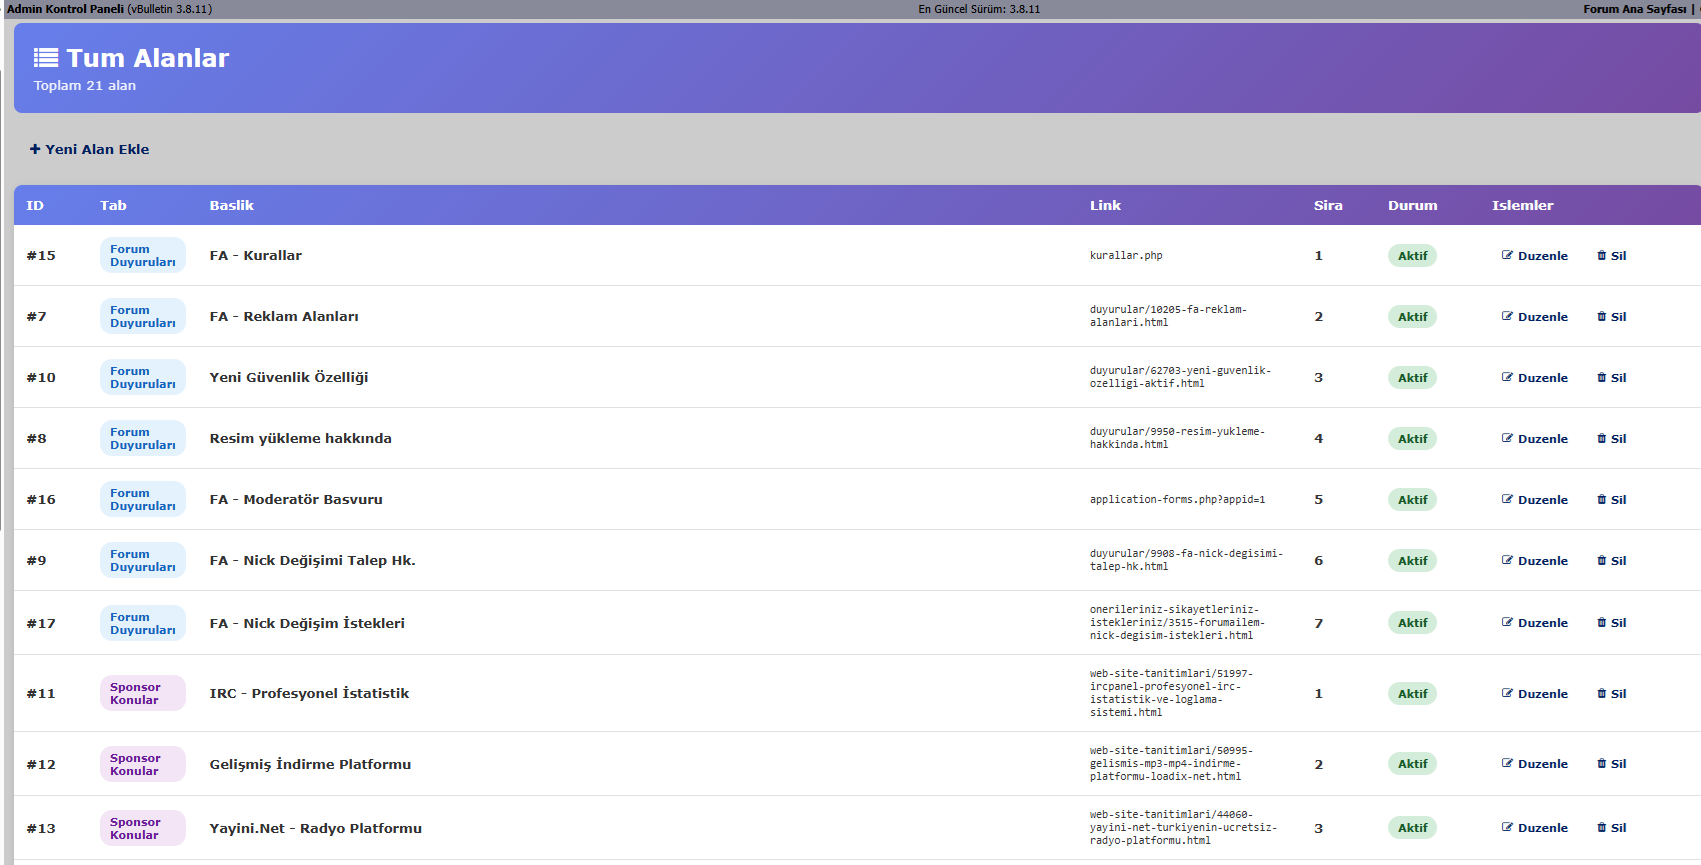The width and height of the screenshot is (1701, 865).
Task: Click the list icon beside Tum Alanlar heading
Action: coord(46,58)
